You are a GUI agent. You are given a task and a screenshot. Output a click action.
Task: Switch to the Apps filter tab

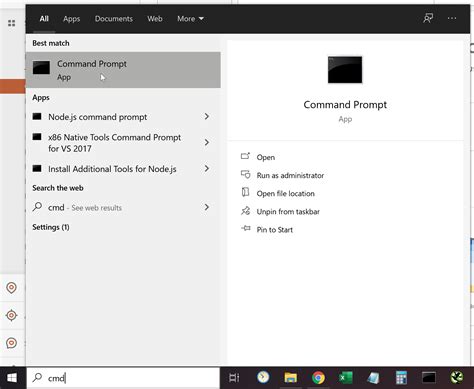(x=71, y=19)
